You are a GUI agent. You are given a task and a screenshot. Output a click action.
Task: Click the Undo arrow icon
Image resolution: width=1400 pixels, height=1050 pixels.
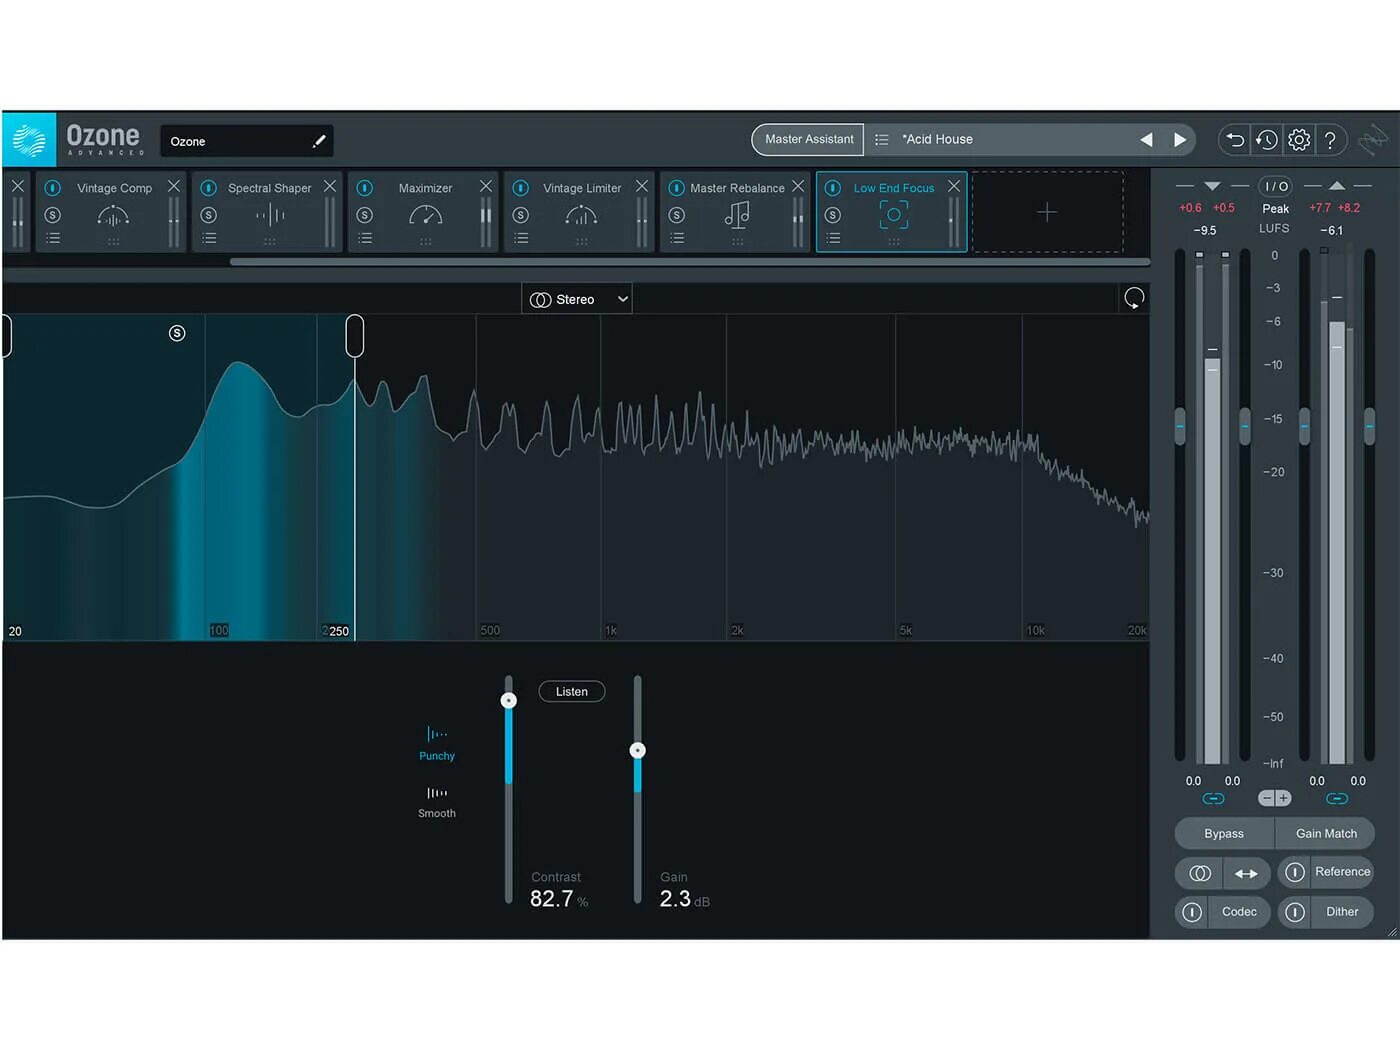click(x=1236, y=140)
